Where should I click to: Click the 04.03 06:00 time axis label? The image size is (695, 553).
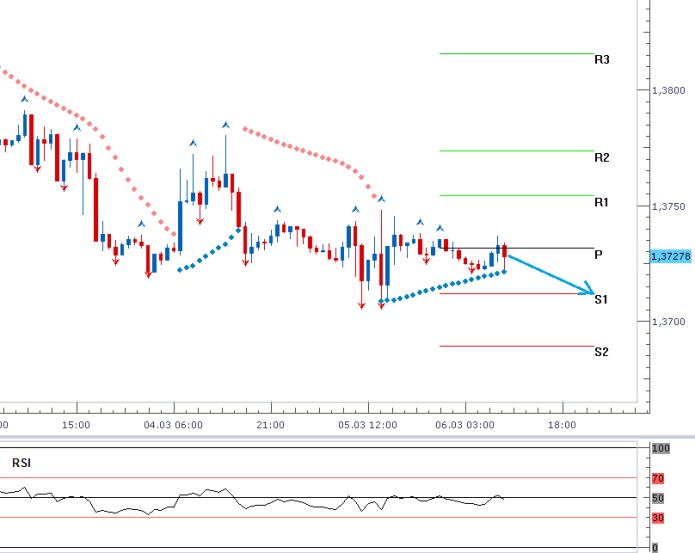173,425
